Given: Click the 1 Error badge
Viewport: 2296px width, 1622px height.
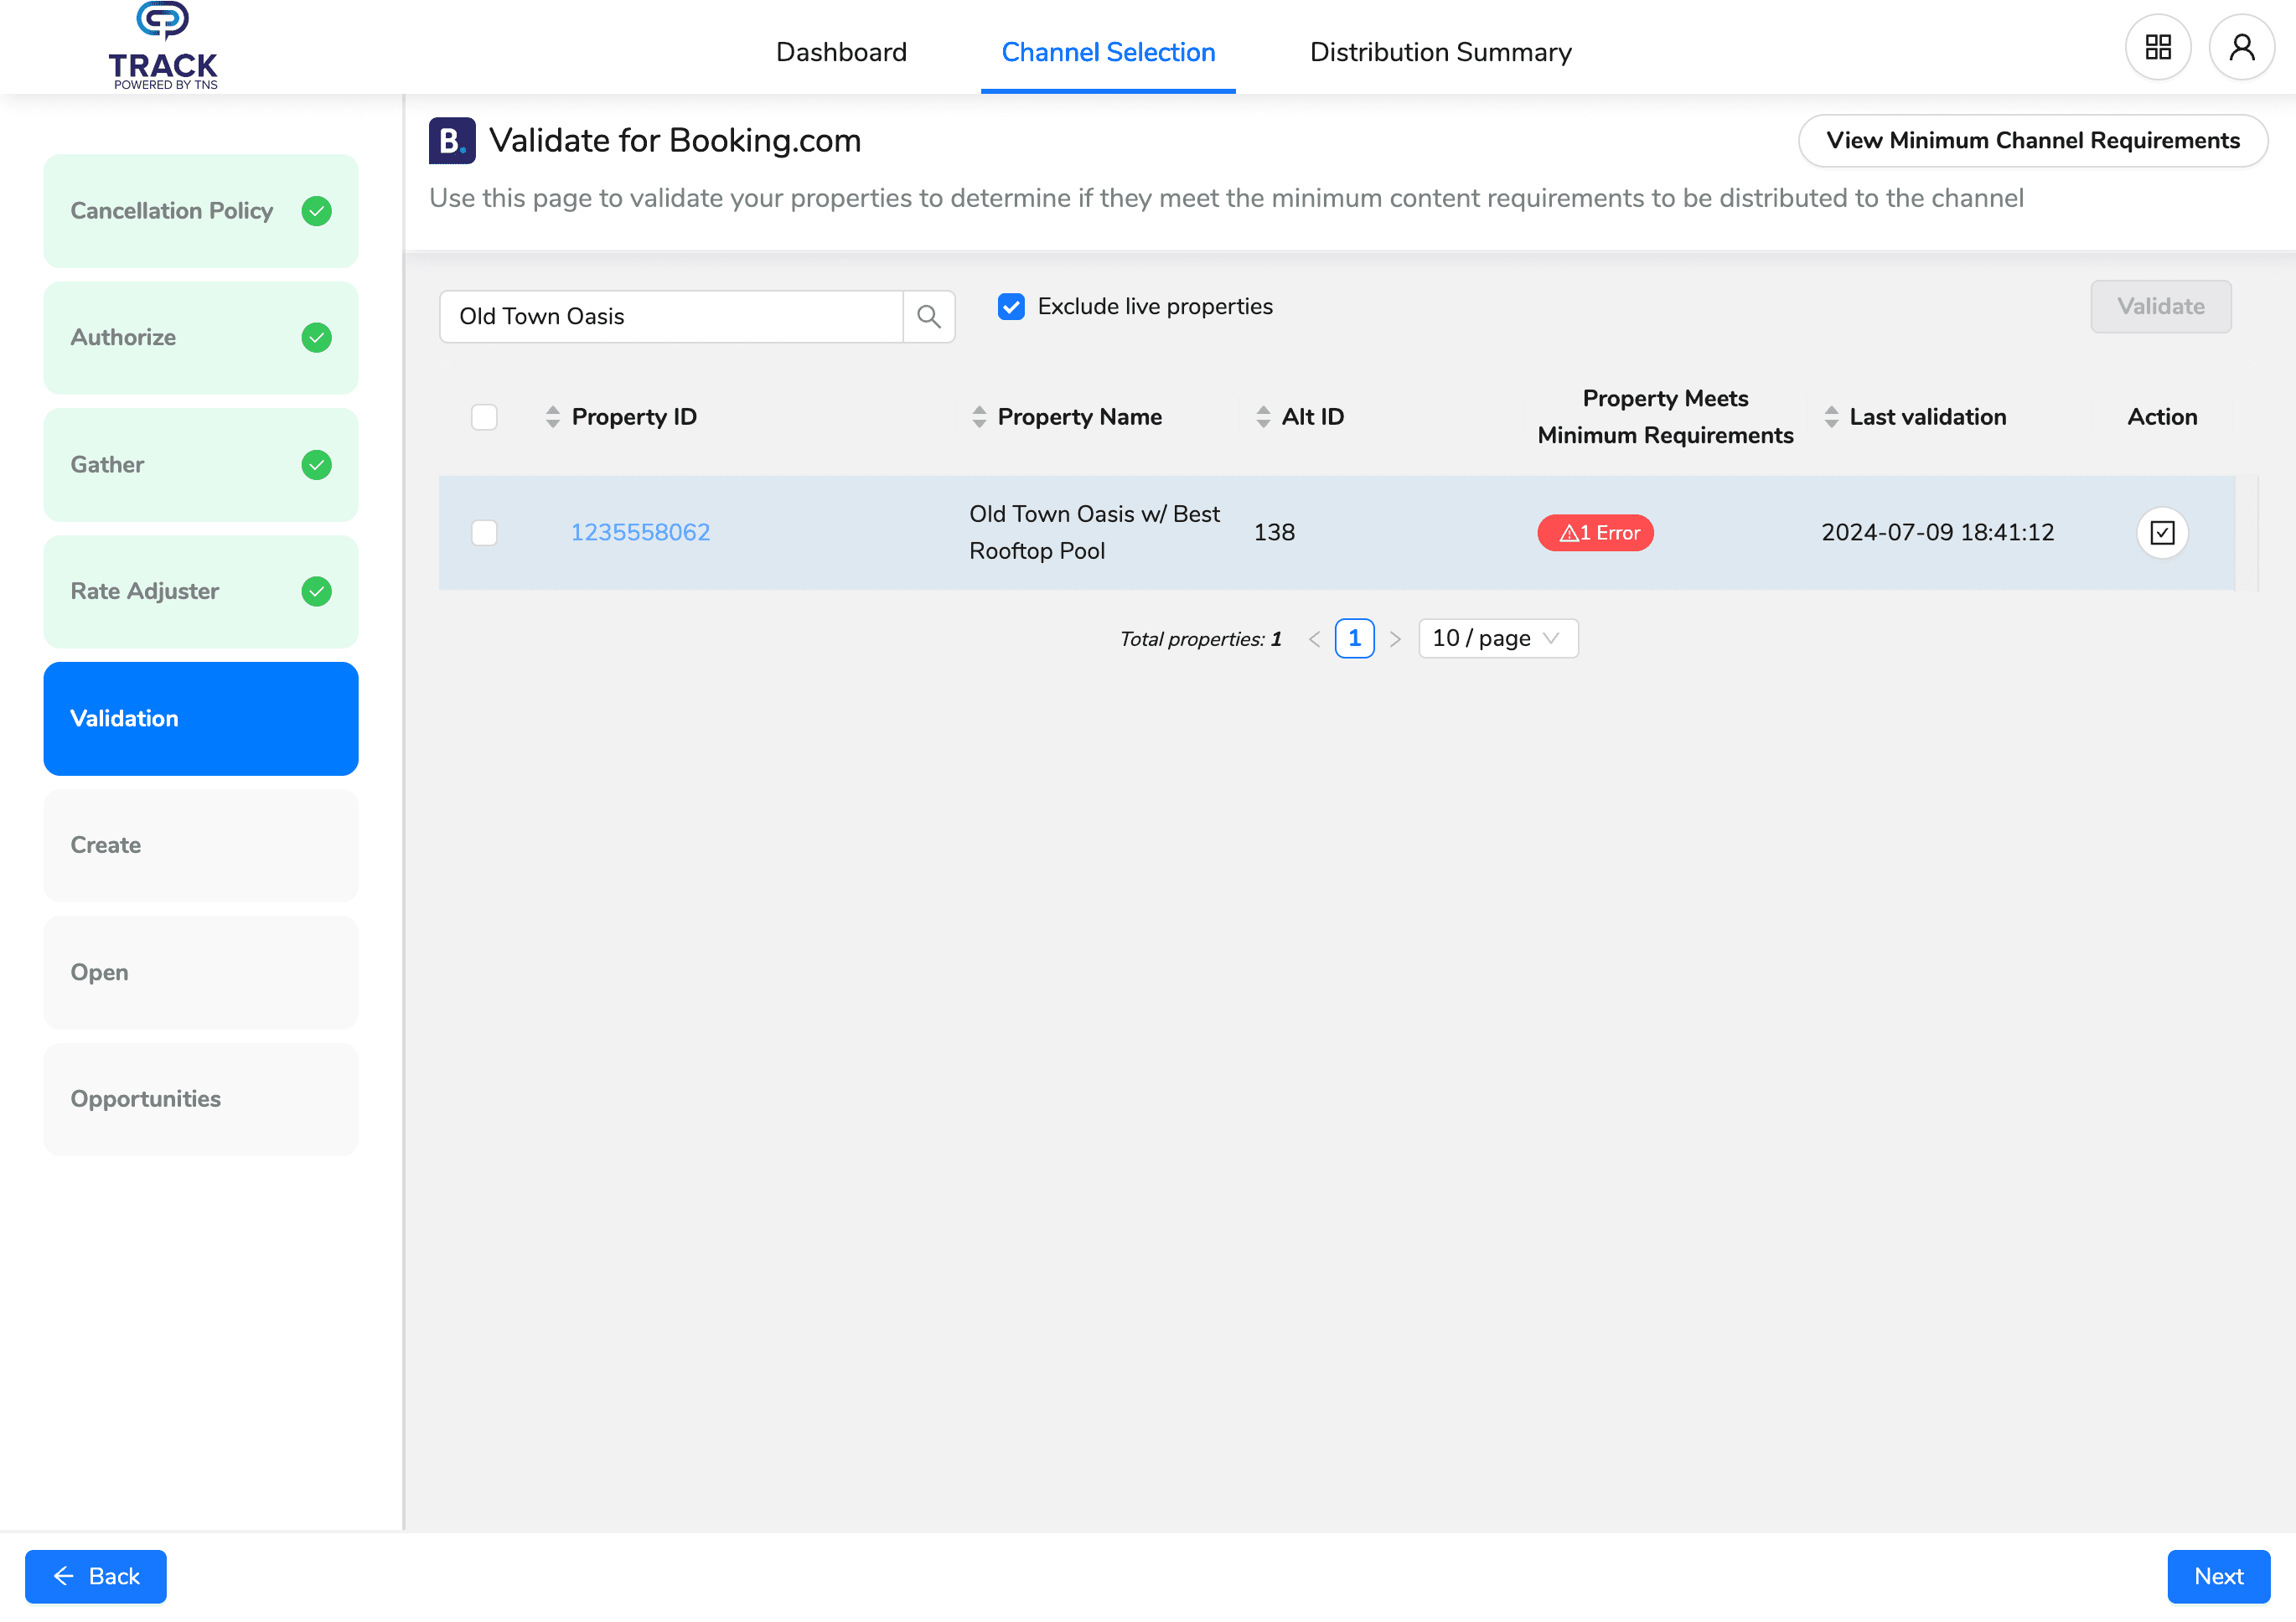Looking at the screenshot, I should [1595, 533].
